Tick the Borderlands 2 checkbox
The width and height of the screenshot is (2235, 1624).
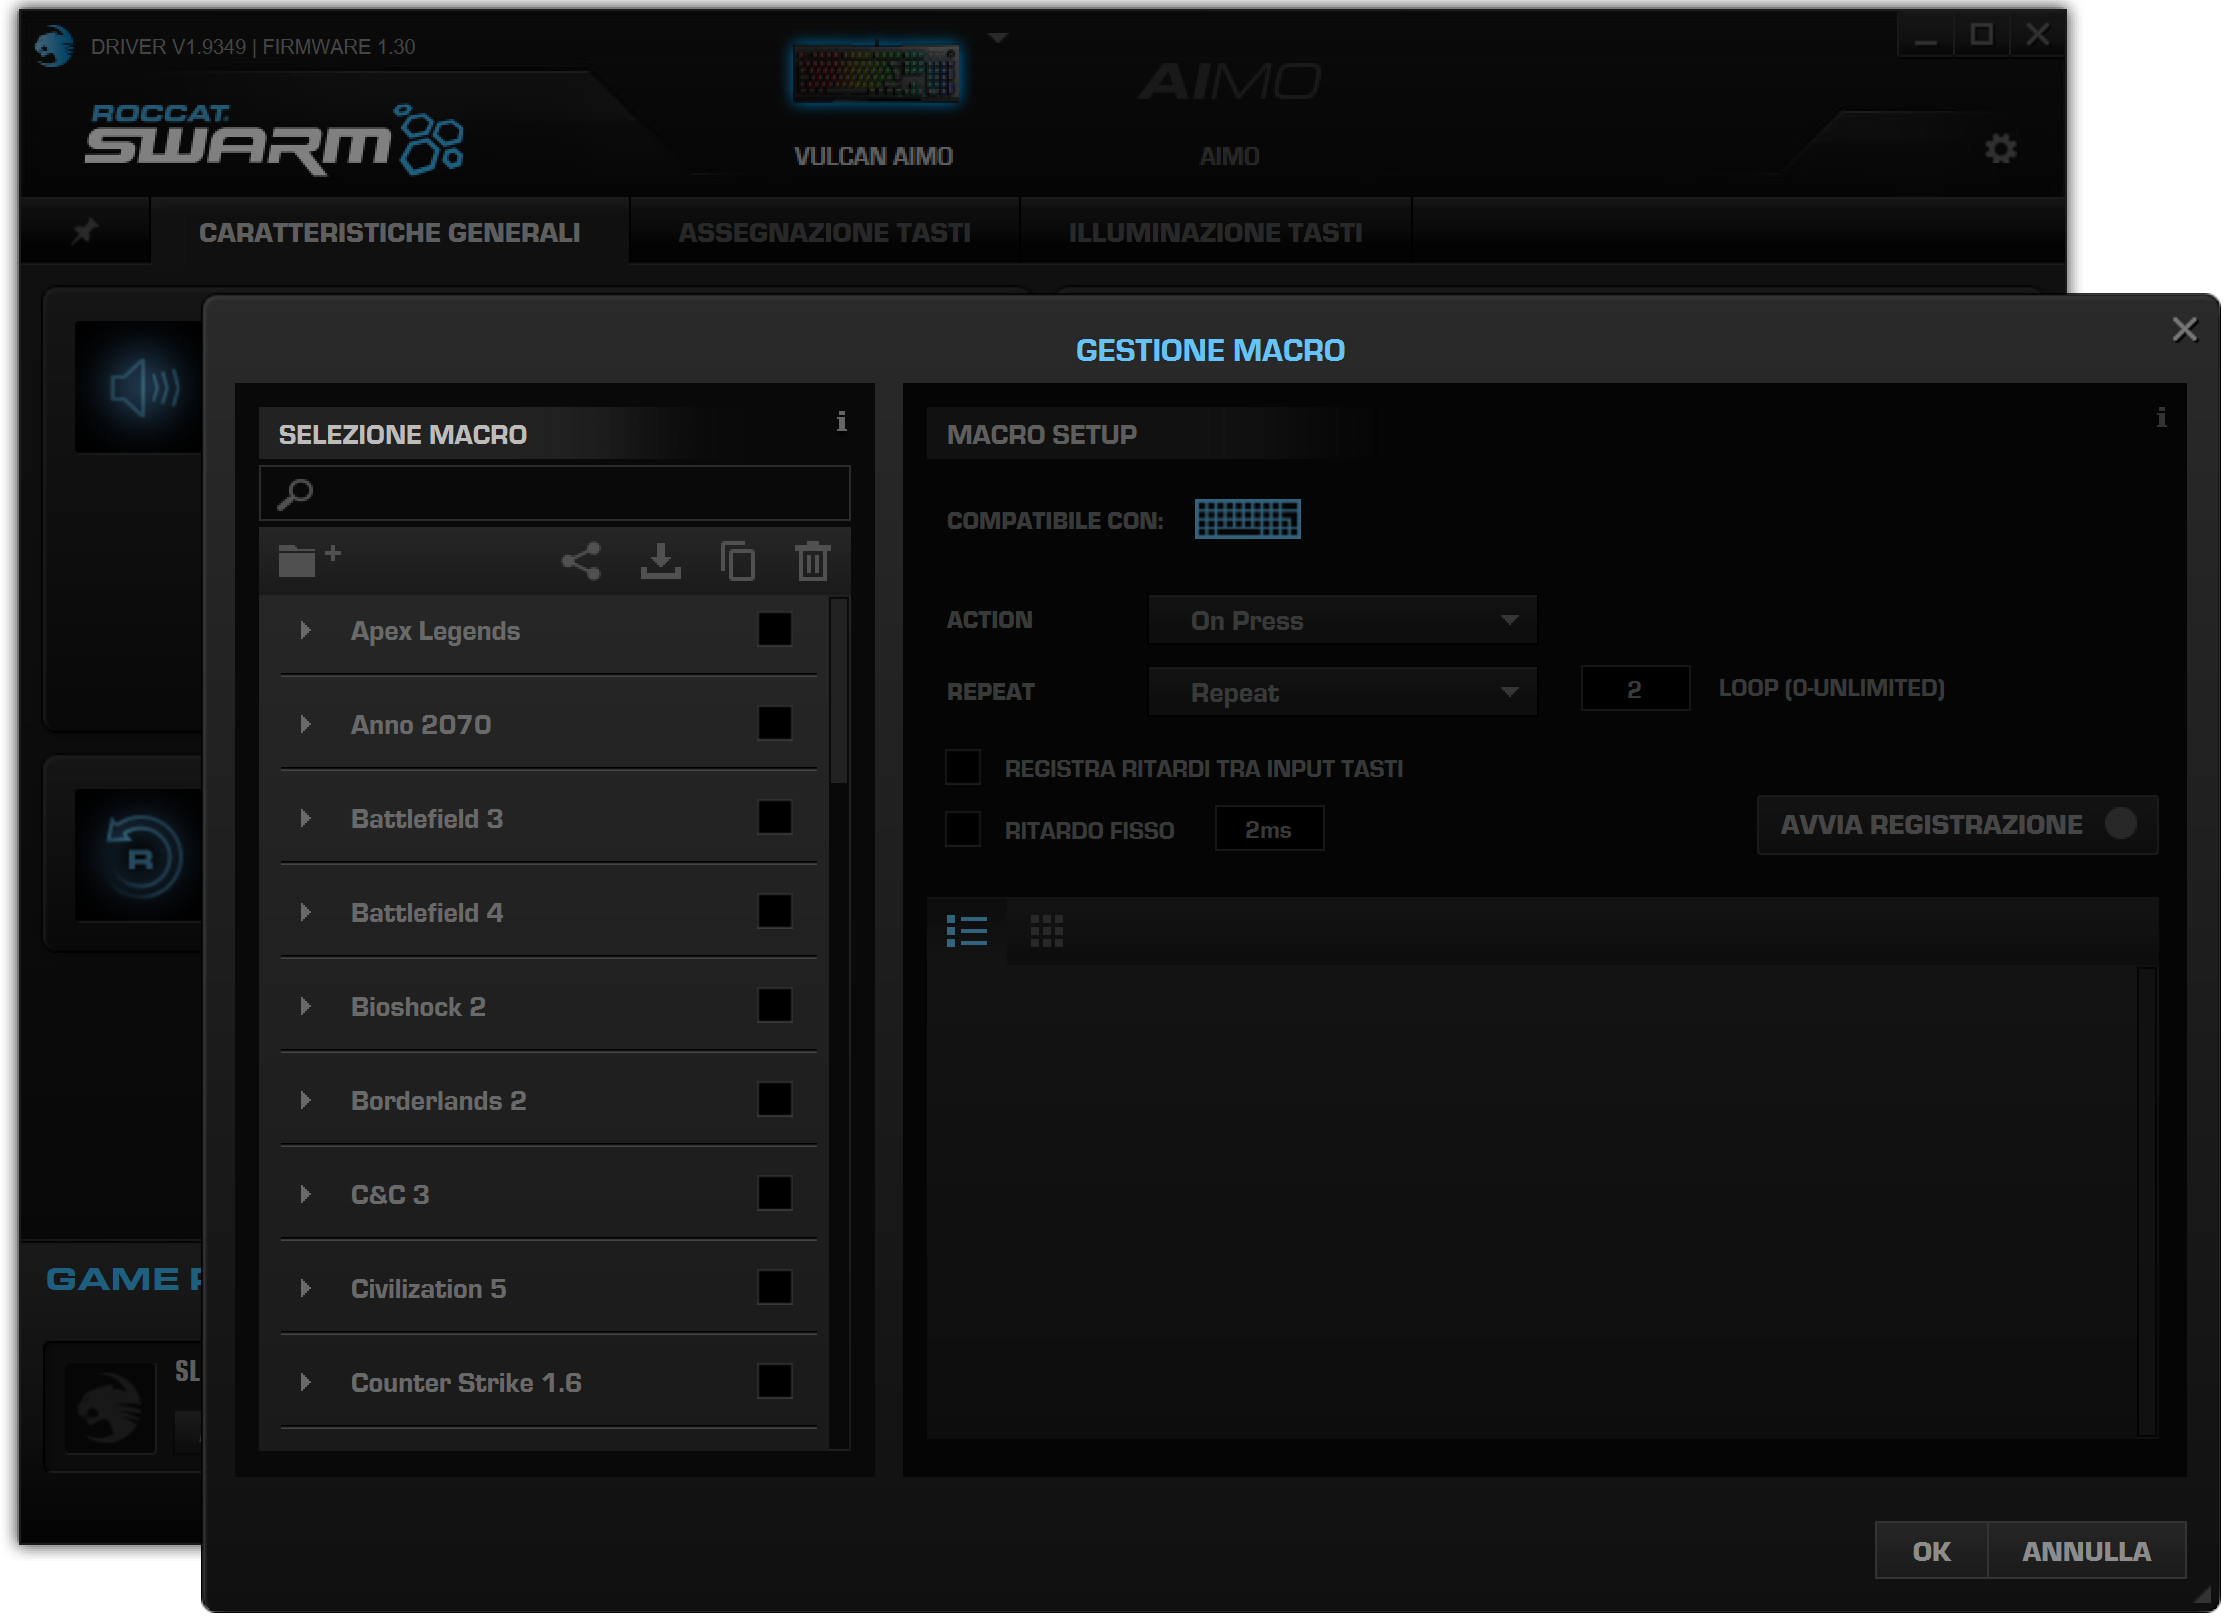[775, 1100]
